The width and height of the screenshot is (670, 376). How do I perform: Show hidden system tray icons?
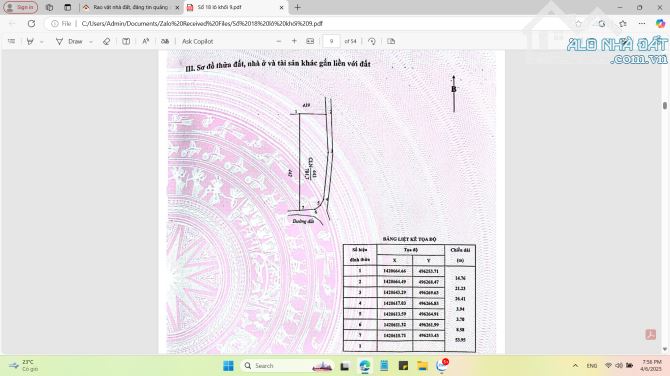[575, 366]
